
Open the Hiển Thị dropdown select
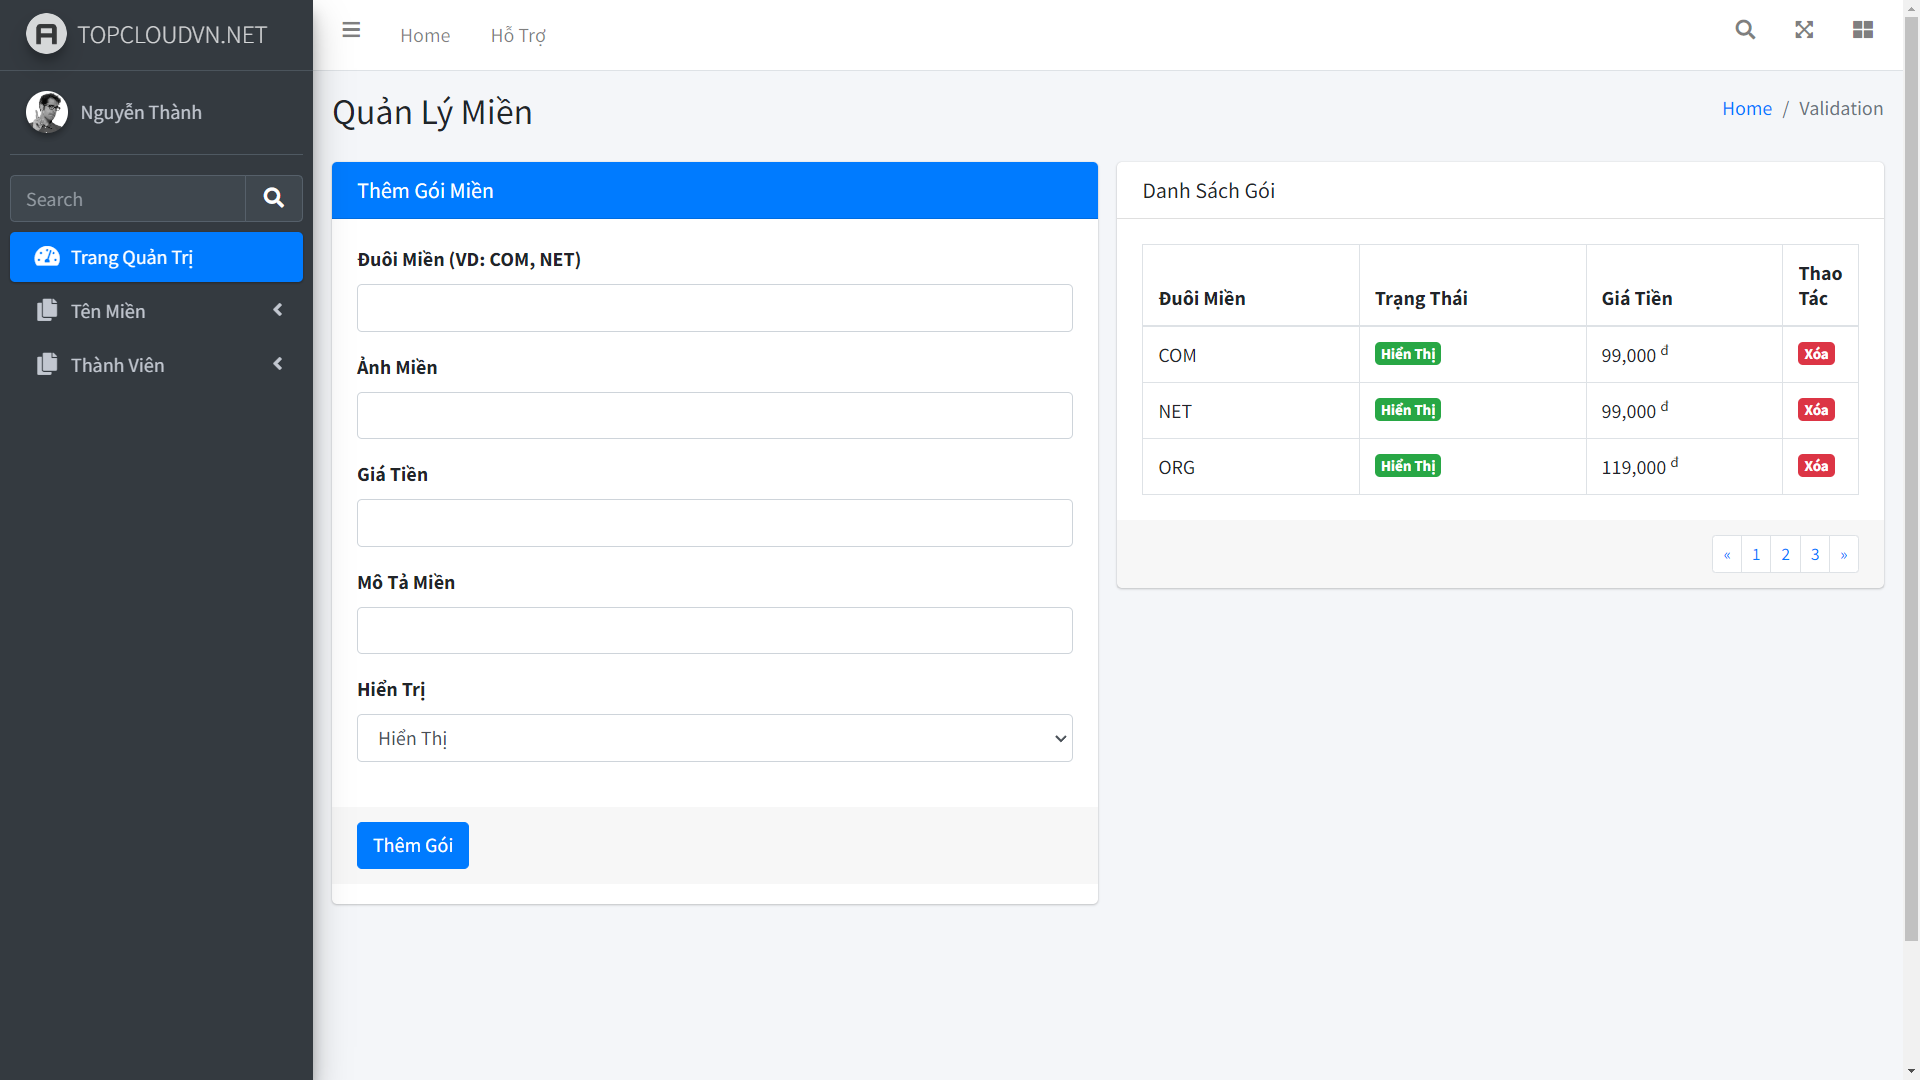pos(714,738)
